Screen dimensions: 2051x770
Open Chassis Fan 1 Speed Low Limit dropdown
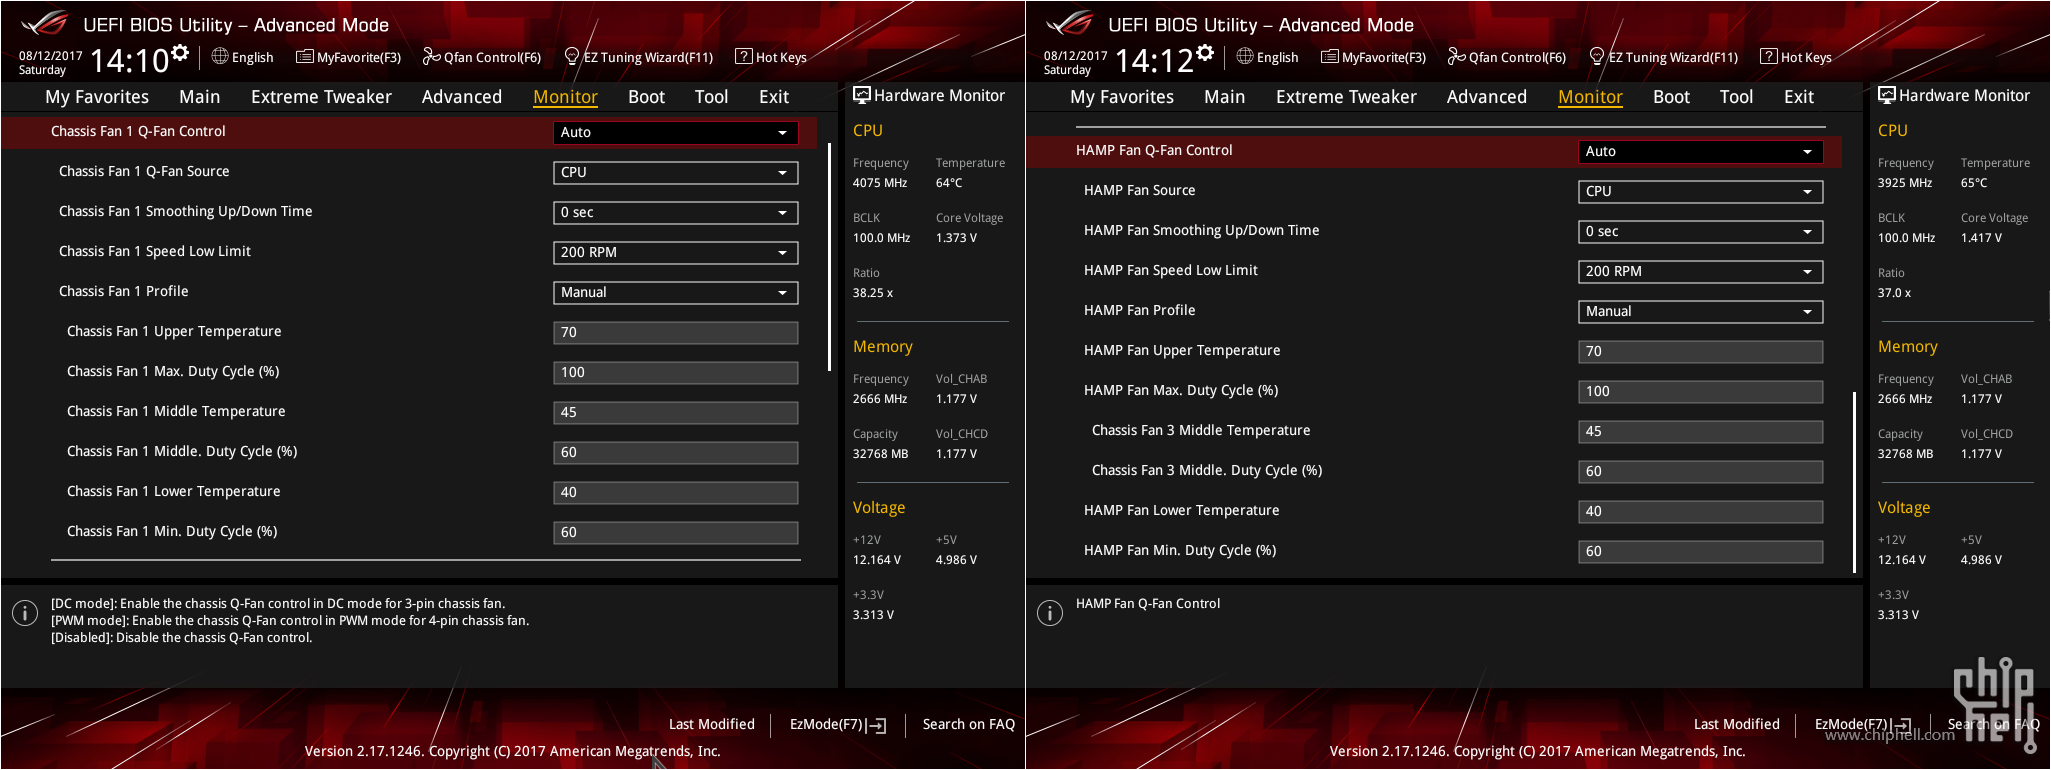pos(676,252)
